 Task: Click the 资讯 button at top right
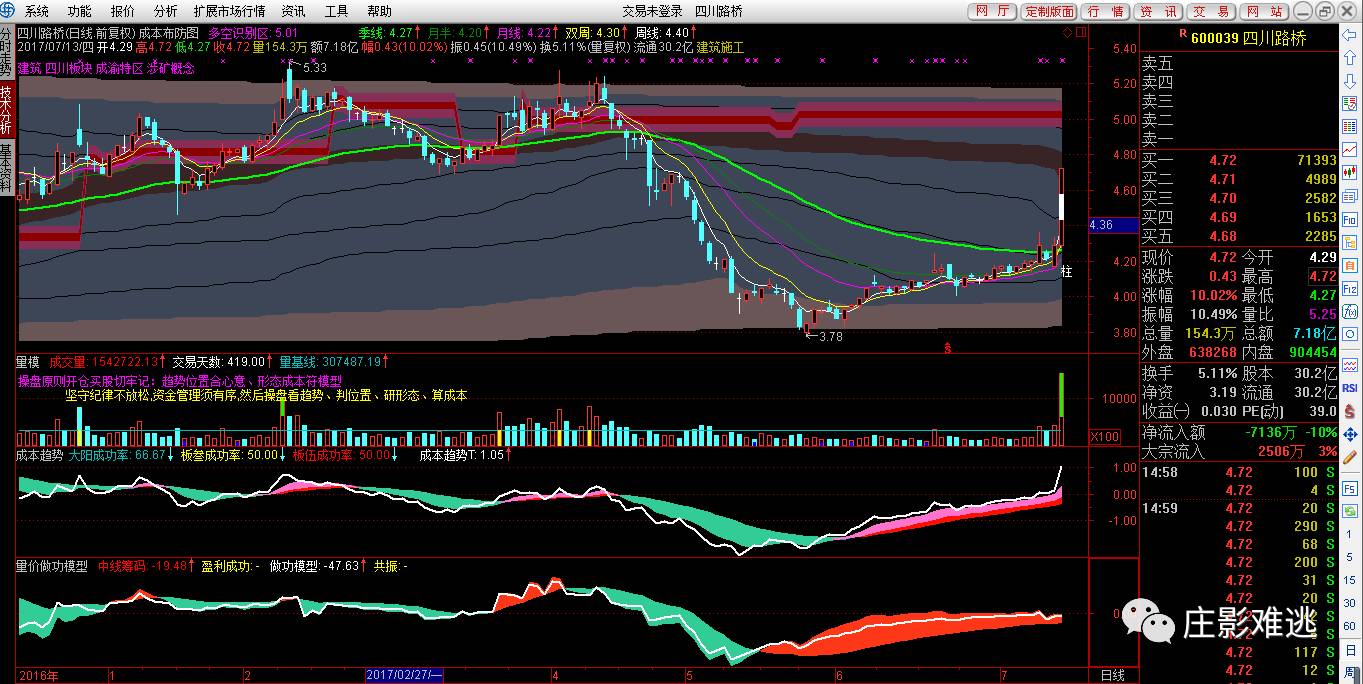click(1158, 11)
